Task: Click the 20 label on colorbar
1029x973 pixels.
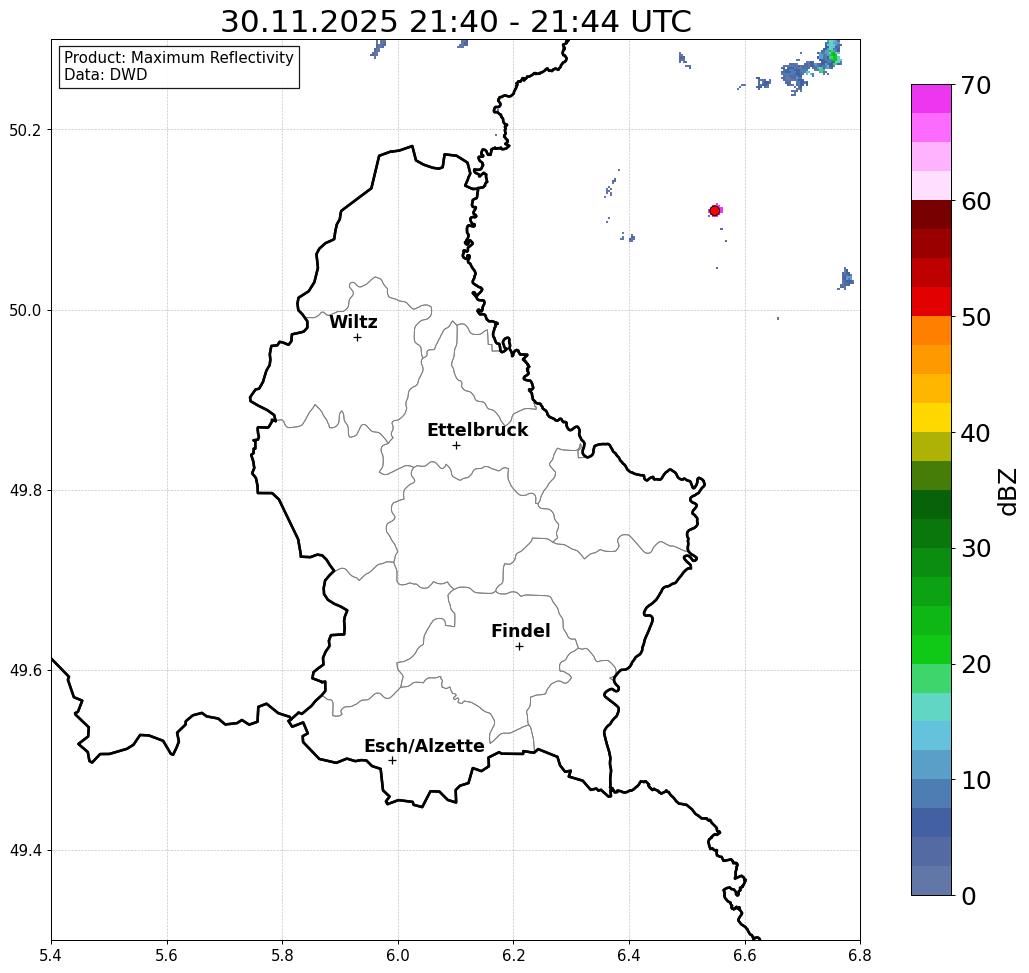Action: click(x=976, y=665)
